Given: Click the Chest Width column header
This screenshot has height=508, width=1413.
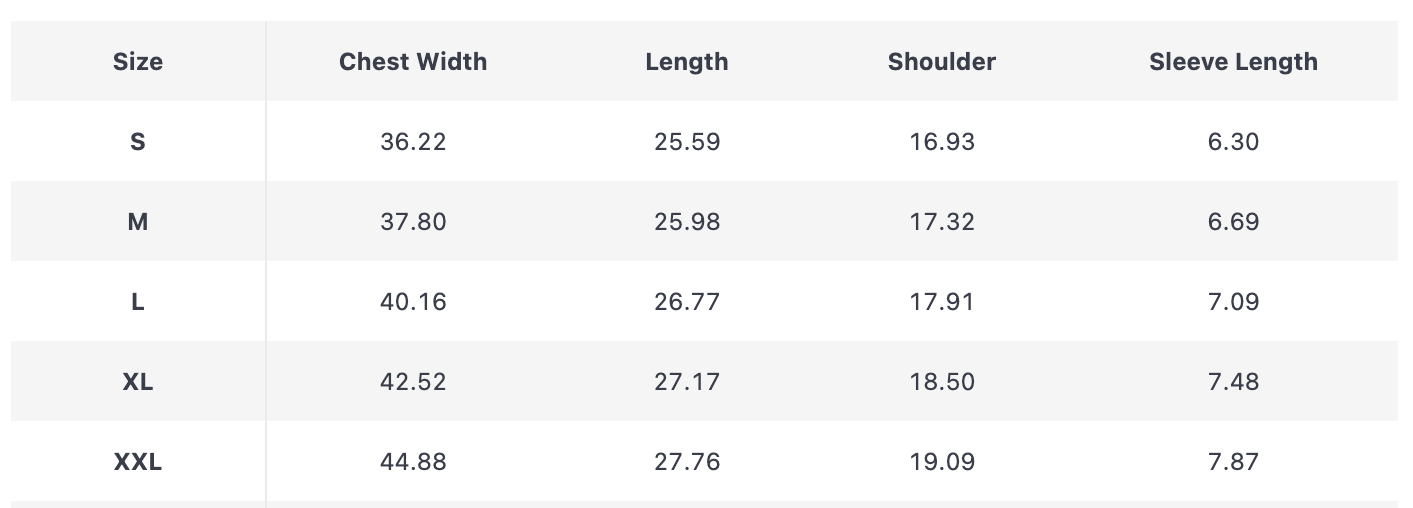Looking at the screenshot, I should [413, 62].
